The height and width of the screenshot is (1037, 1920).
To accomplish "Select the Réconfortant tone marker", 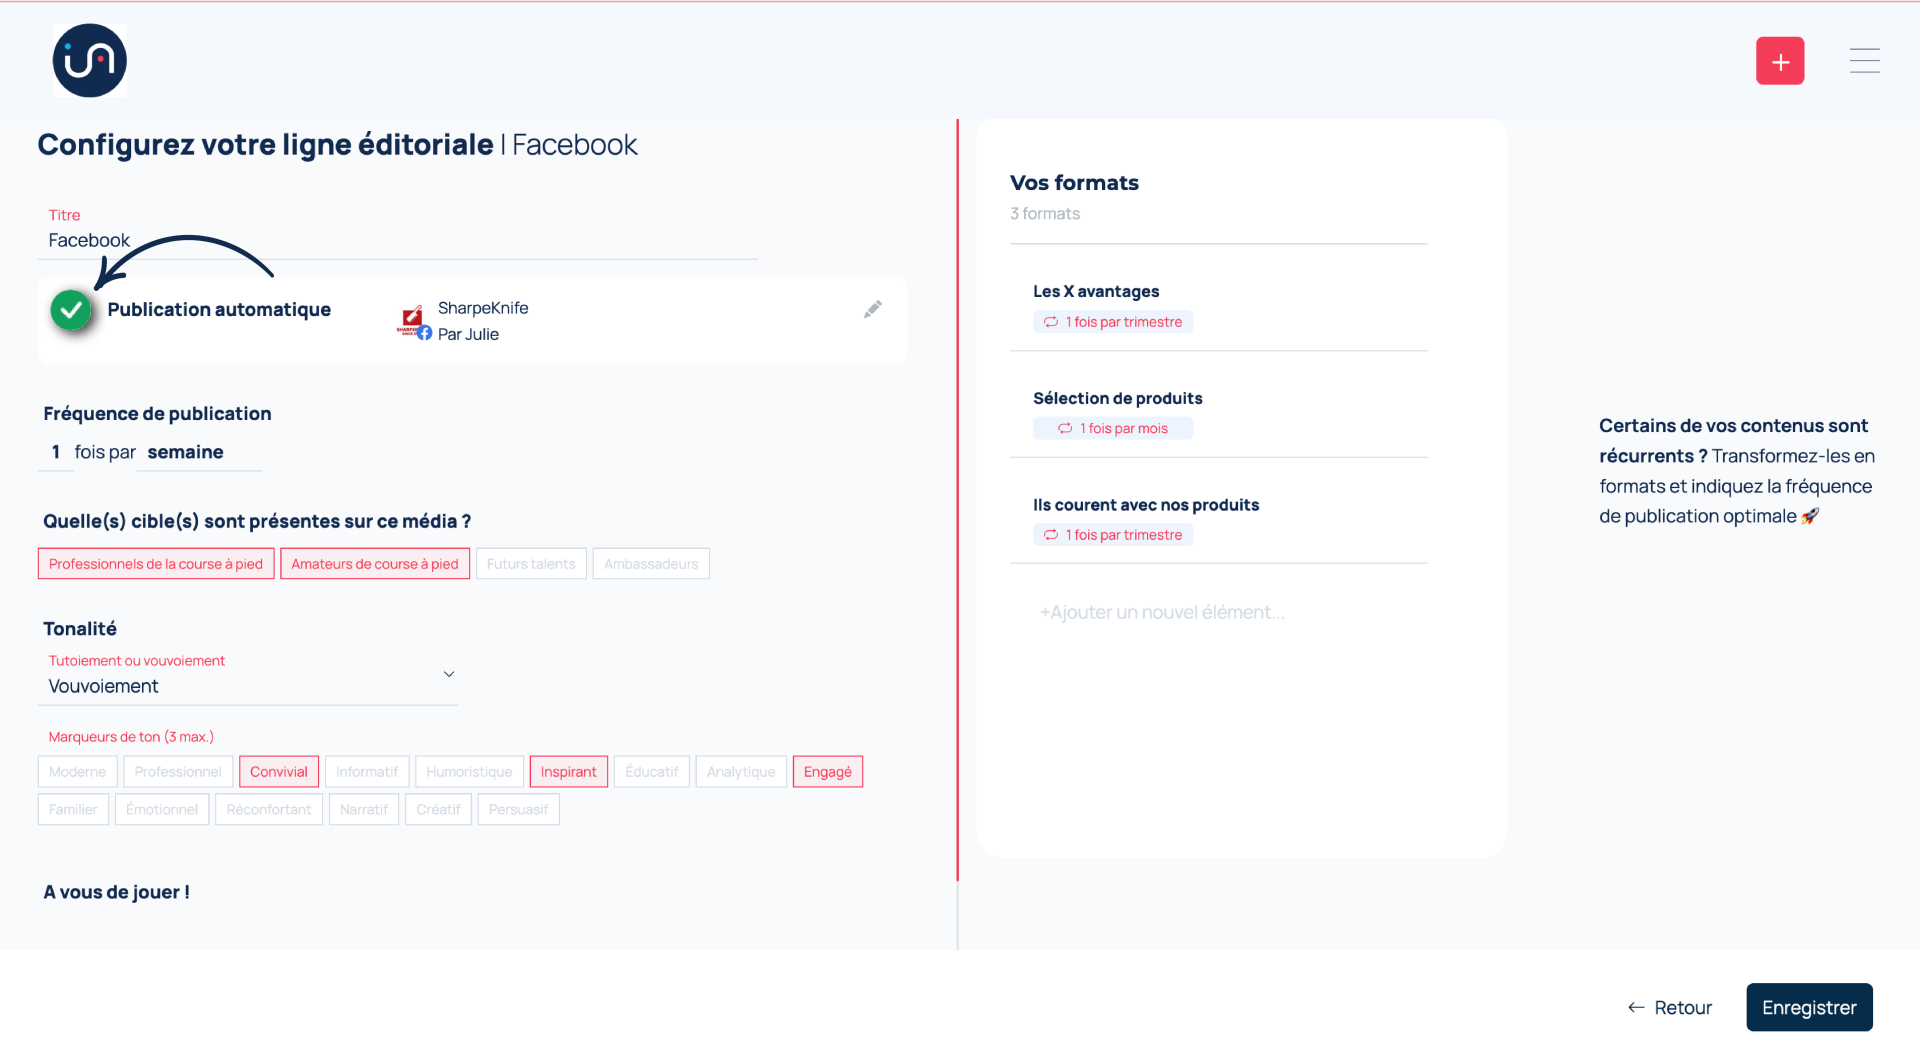I will point(269,810).
